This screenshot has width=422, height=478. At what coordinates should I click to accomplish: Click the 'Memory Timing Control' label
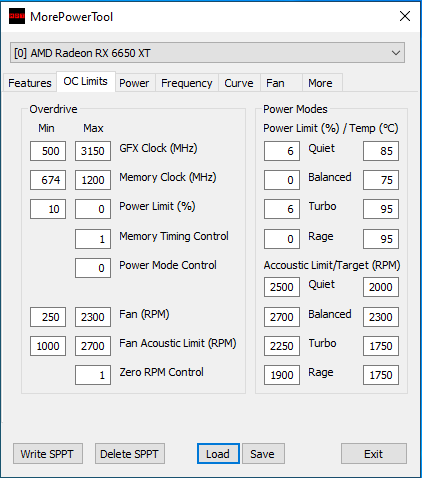click(x=174, y=236)
